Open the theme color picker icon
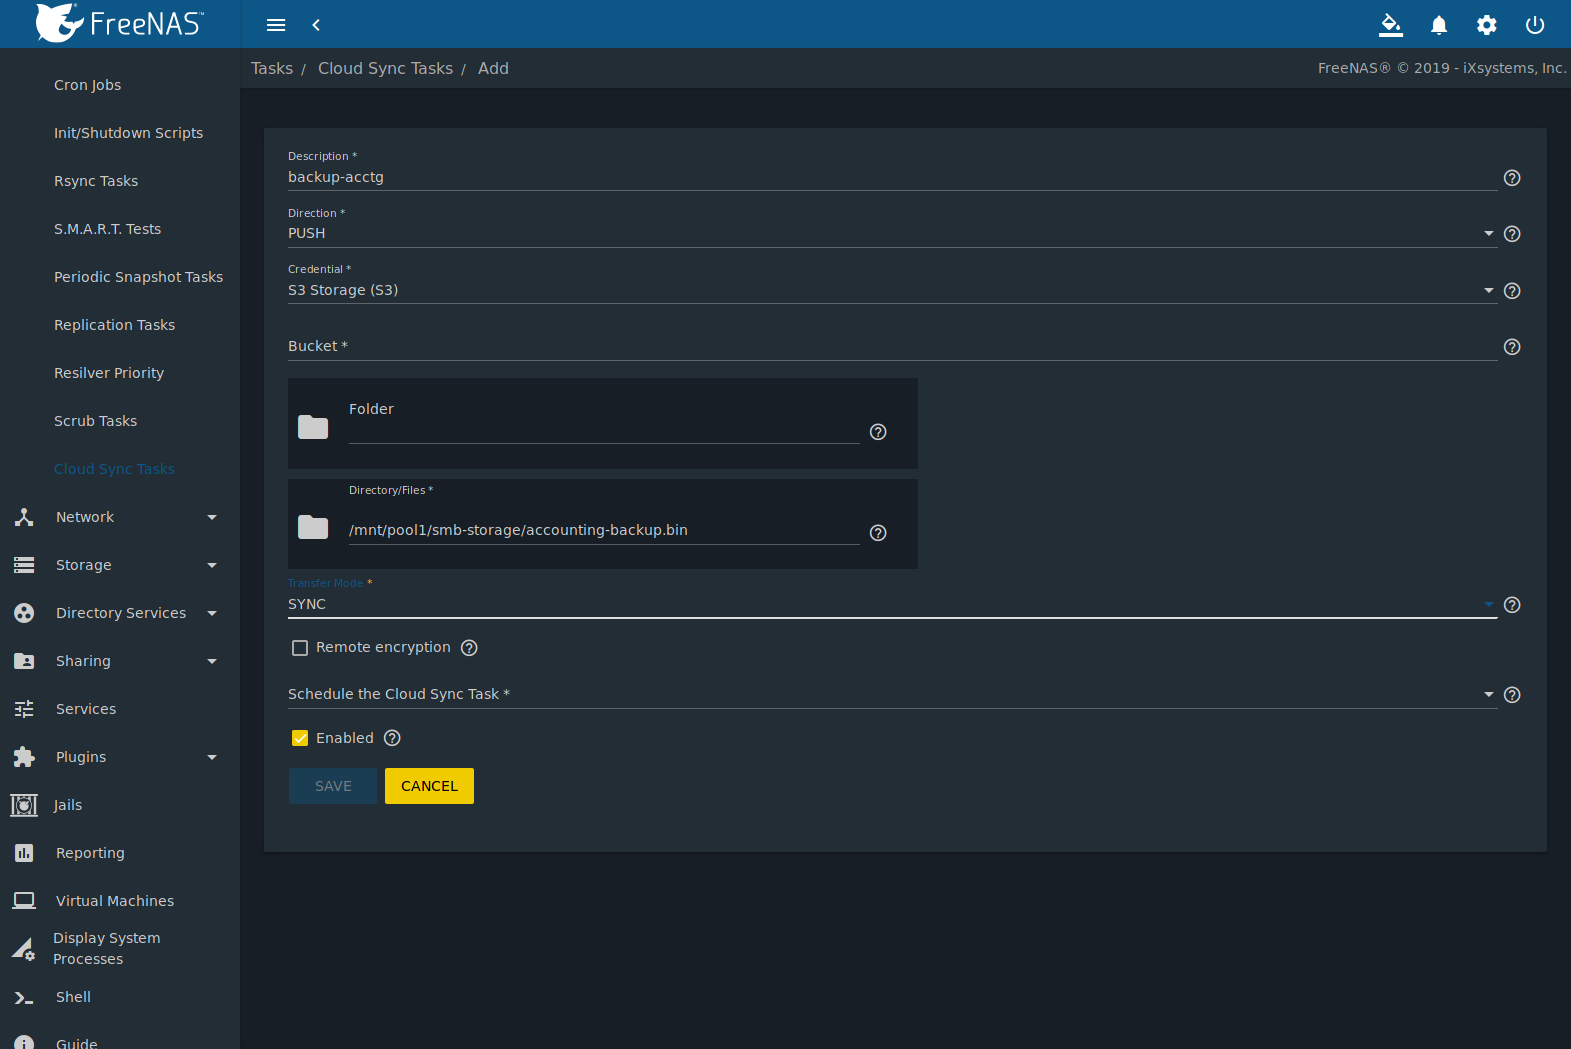 pyautogui.click(x=1390, y=25)
